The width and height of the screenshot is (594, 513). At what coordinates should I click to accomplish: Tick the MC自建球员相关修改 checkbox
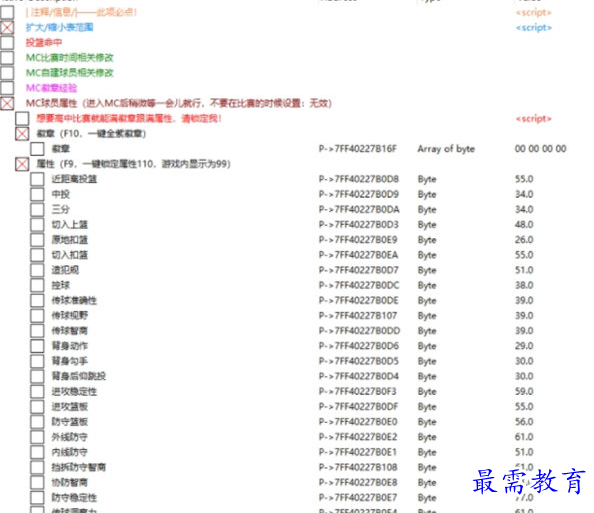(7, 73)
